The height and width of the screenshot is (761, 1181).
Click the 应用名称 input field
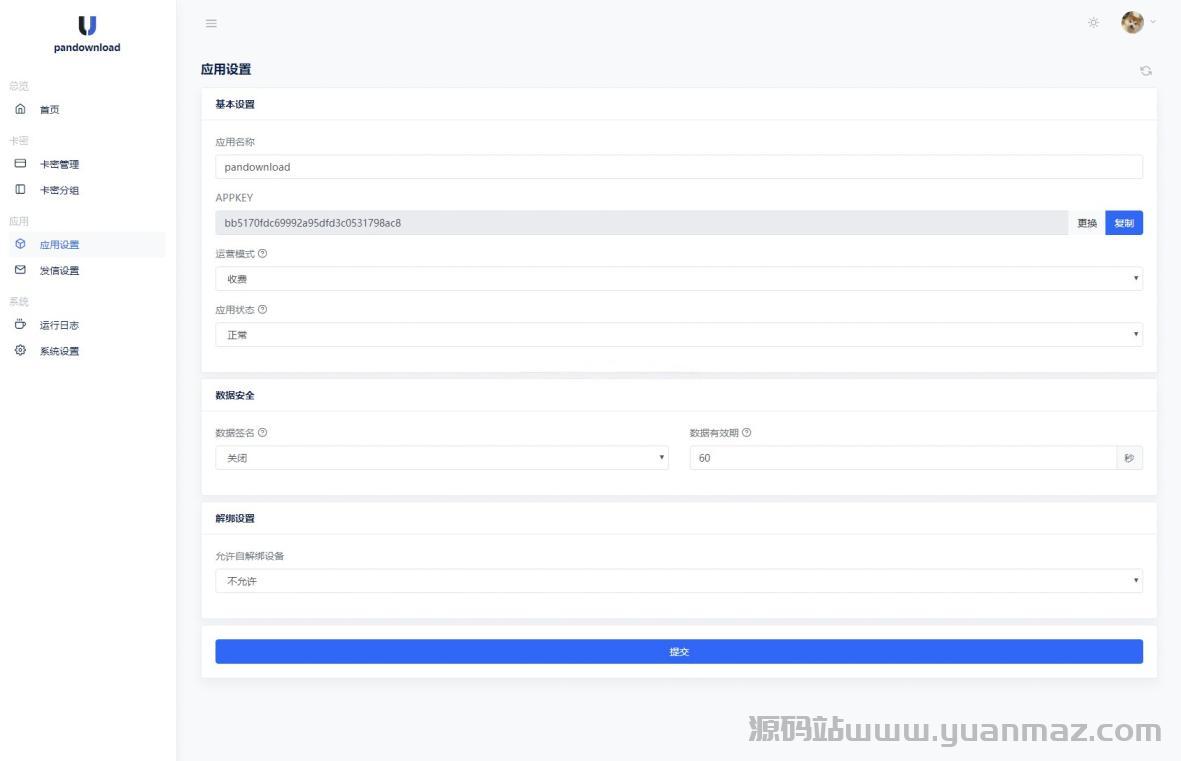tap(678, 167)
